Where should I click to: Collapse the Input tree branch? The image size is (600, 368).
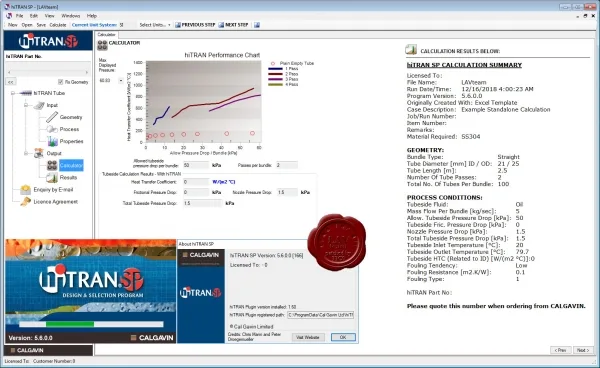tap(26, 105)
